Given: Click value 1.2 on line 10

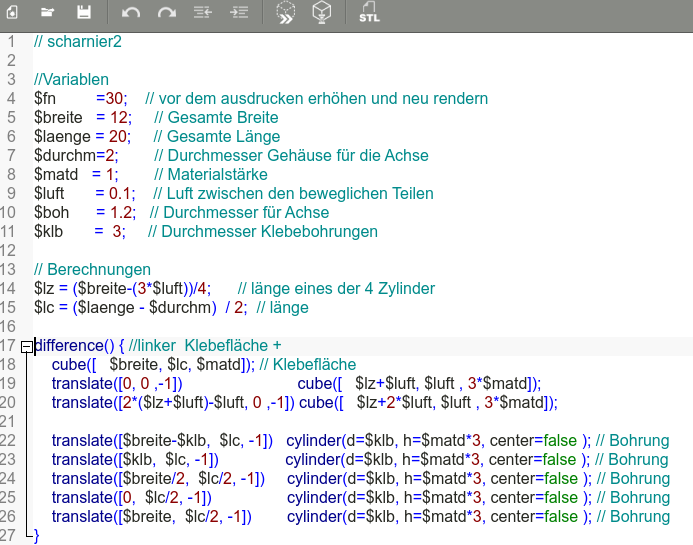Looking at the screenshot, I should pyautogui.click(x=121, y=213).
